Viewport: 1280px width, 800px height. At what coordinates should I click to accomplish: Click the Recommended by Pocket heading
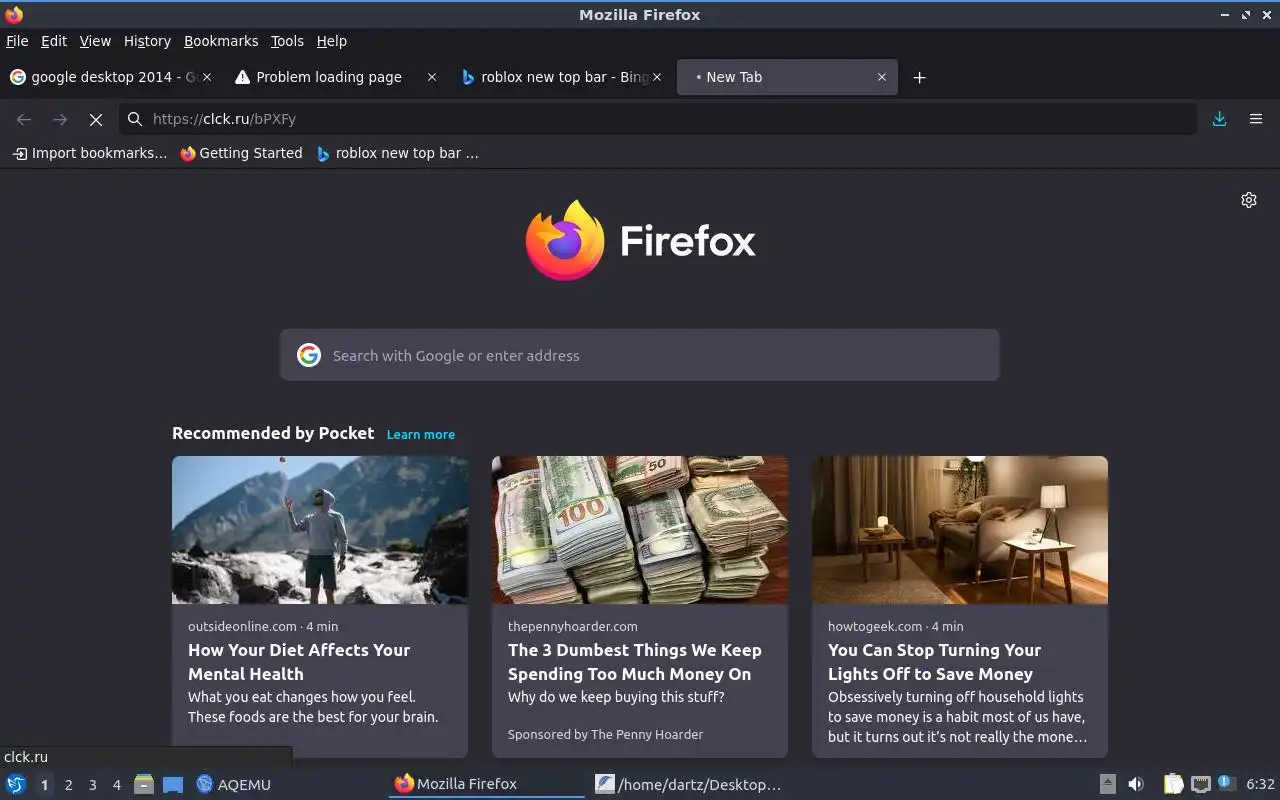coord(273,433)
